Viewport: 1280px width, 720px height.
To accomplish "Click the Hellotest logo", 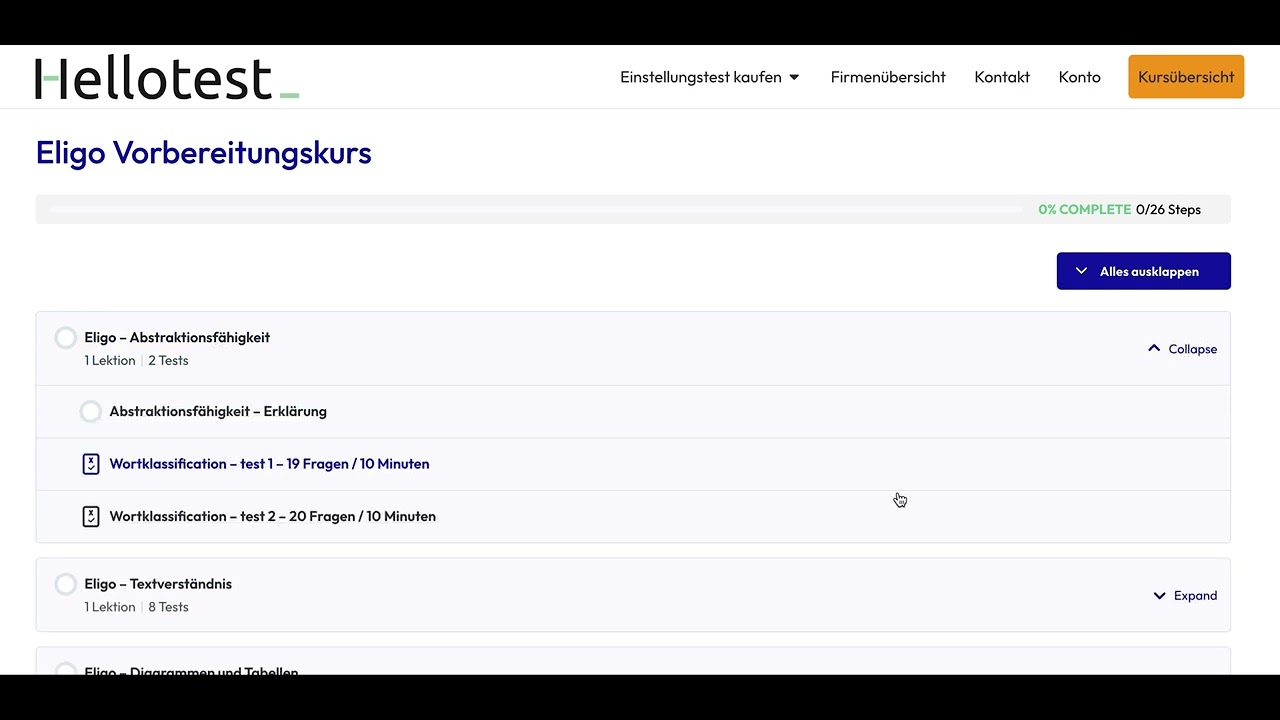I will (x=167, y=78).
